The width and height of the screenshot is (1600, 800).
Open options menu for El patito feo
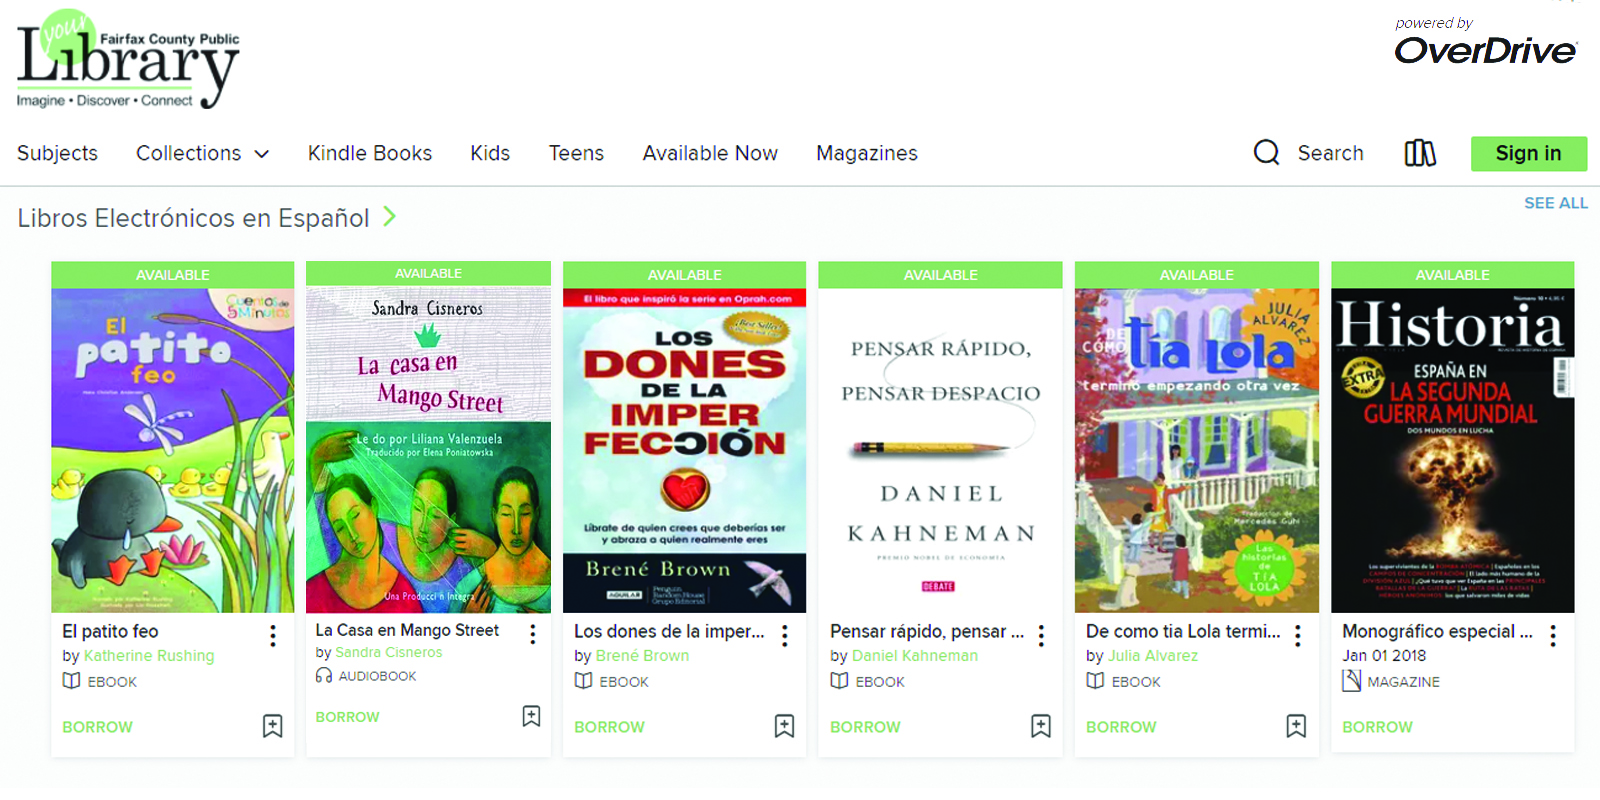point(272,636)
